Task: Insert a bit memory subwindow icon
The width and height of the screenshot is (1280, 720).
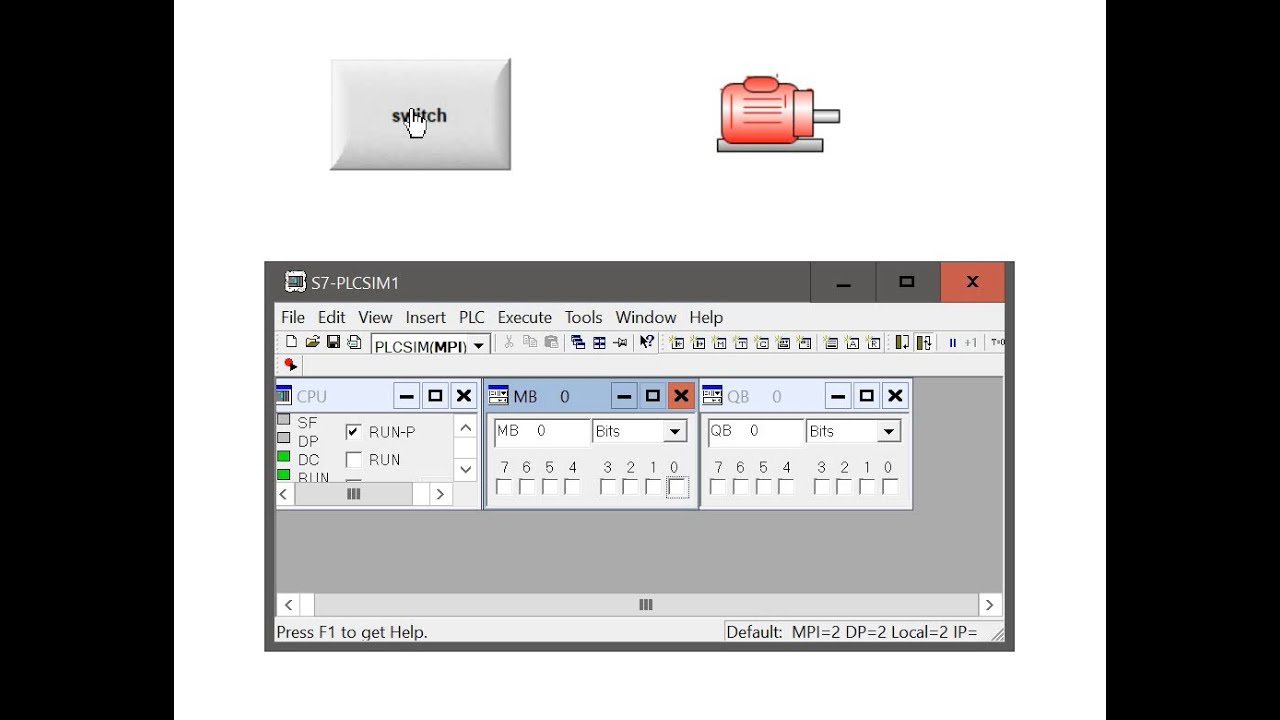Action: tap(720, 343)
